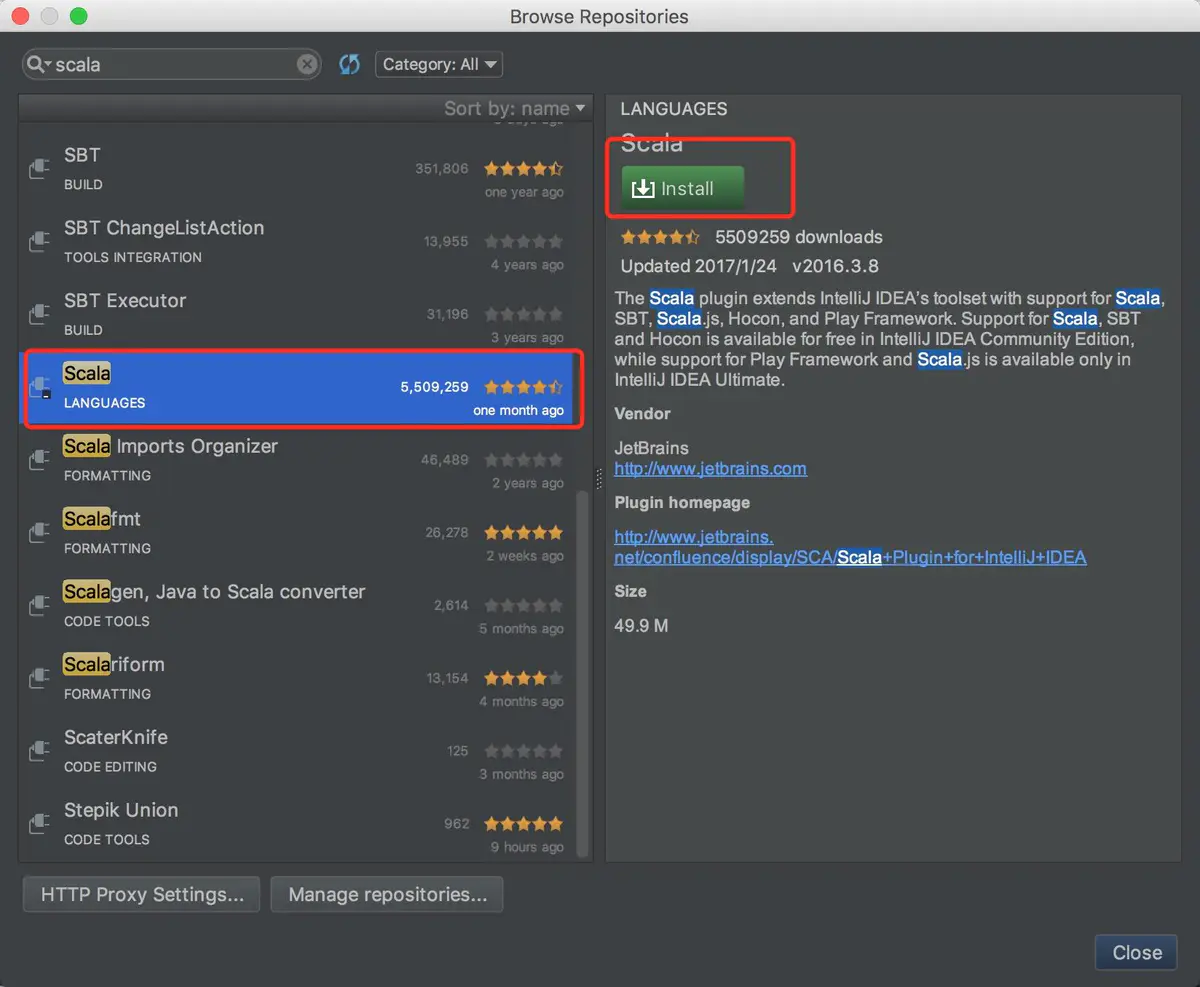Click the SBT plugin icon
The height and width of the screenshot is (987, 1200).
pos(39,168)
